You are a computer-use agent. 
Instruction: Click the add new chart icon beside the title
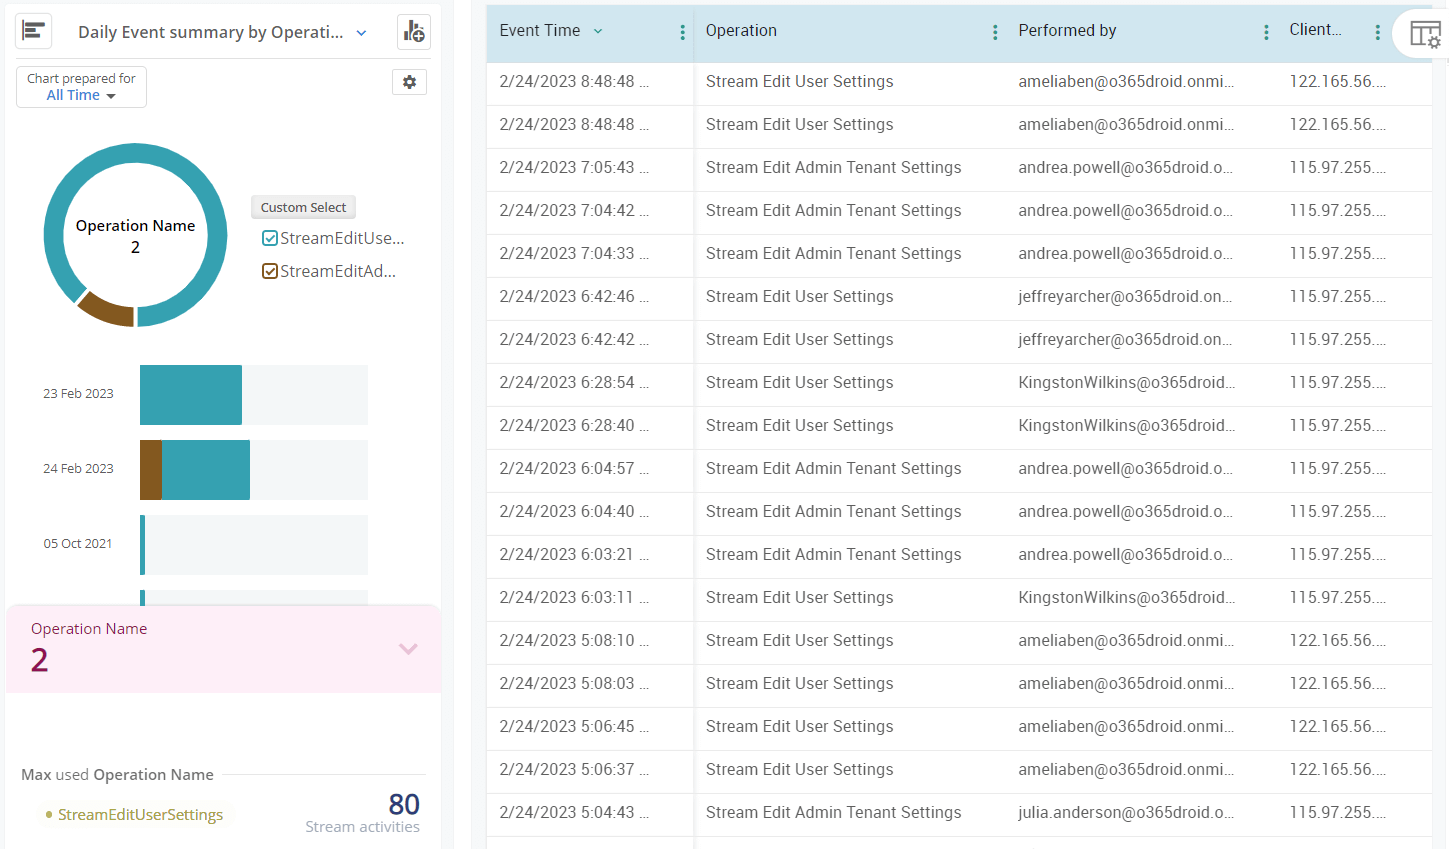413,31
